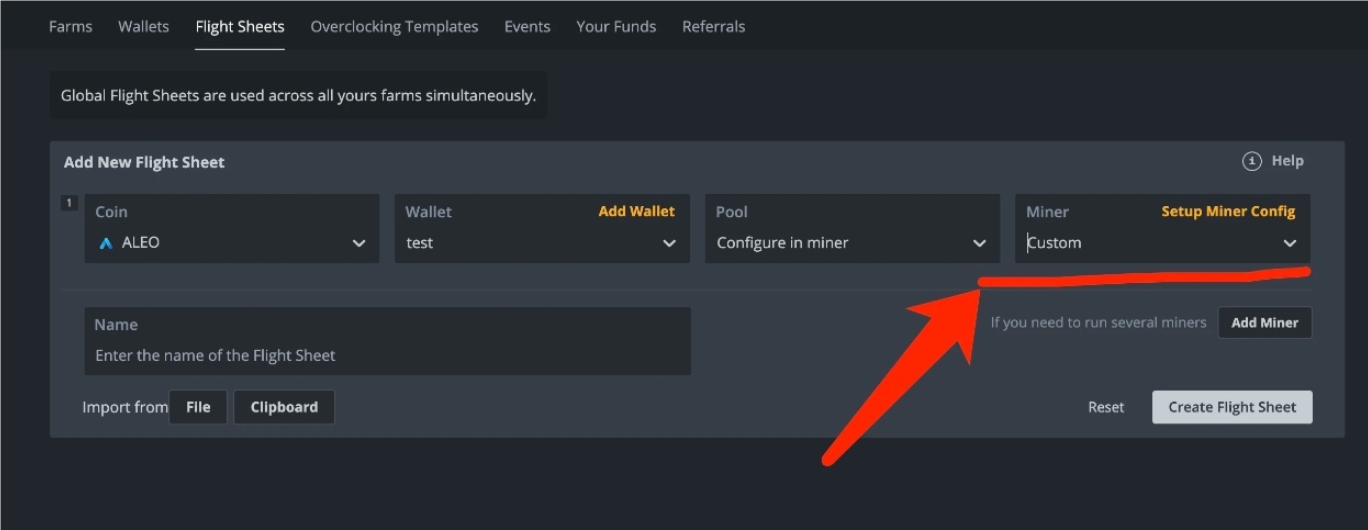
Task: Open Setup Miner Config link
Action: 1228,211
